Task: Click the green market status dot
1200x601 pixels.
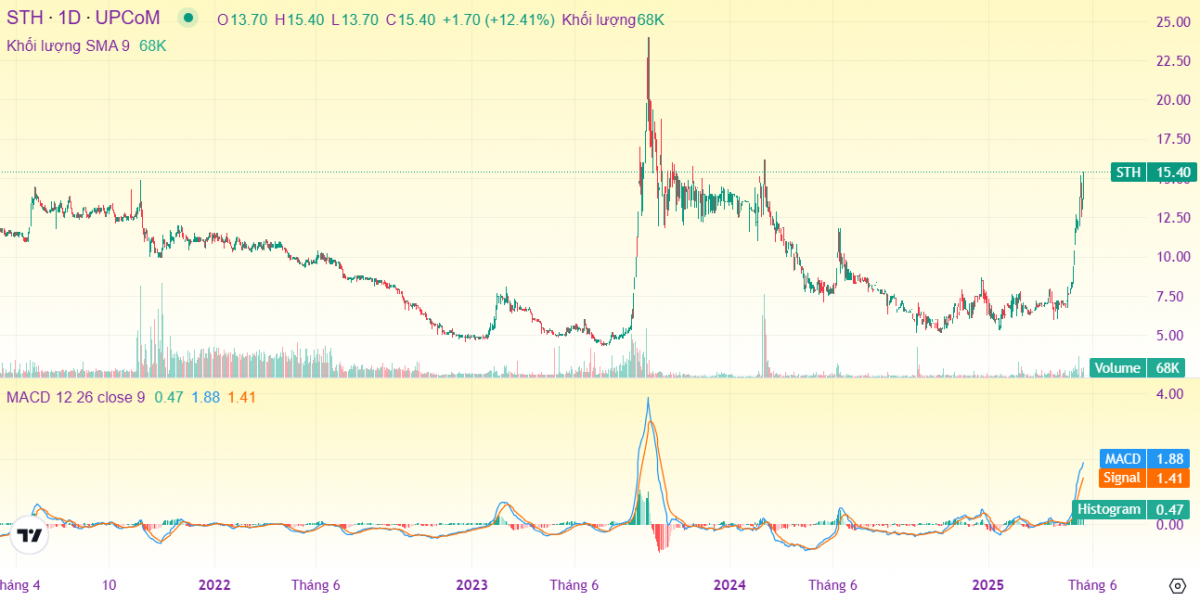Action: click(x=187, y=19)
